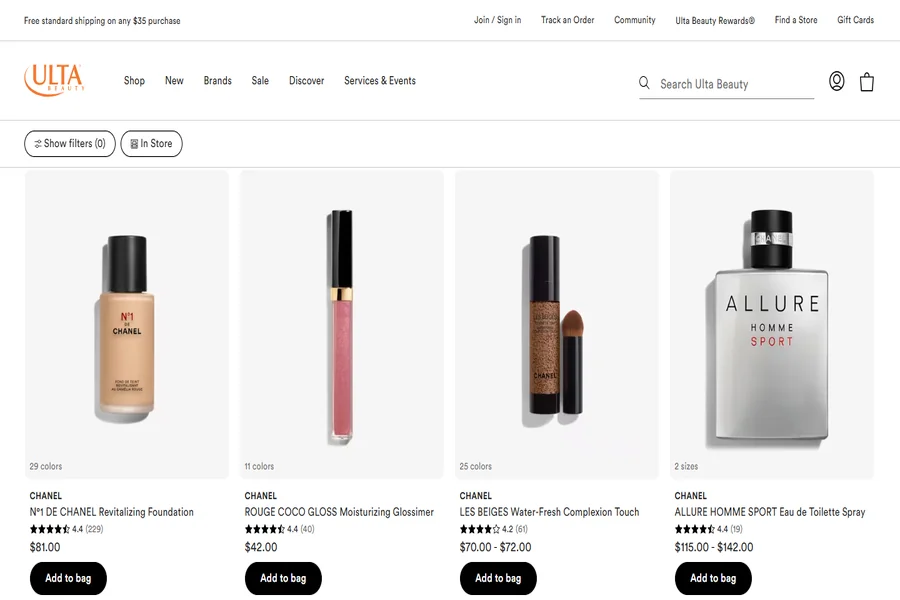Add LES BEIGES Complexion Touch to bag
The width and height of the screenshot is (900, 600).
point(498,578)
